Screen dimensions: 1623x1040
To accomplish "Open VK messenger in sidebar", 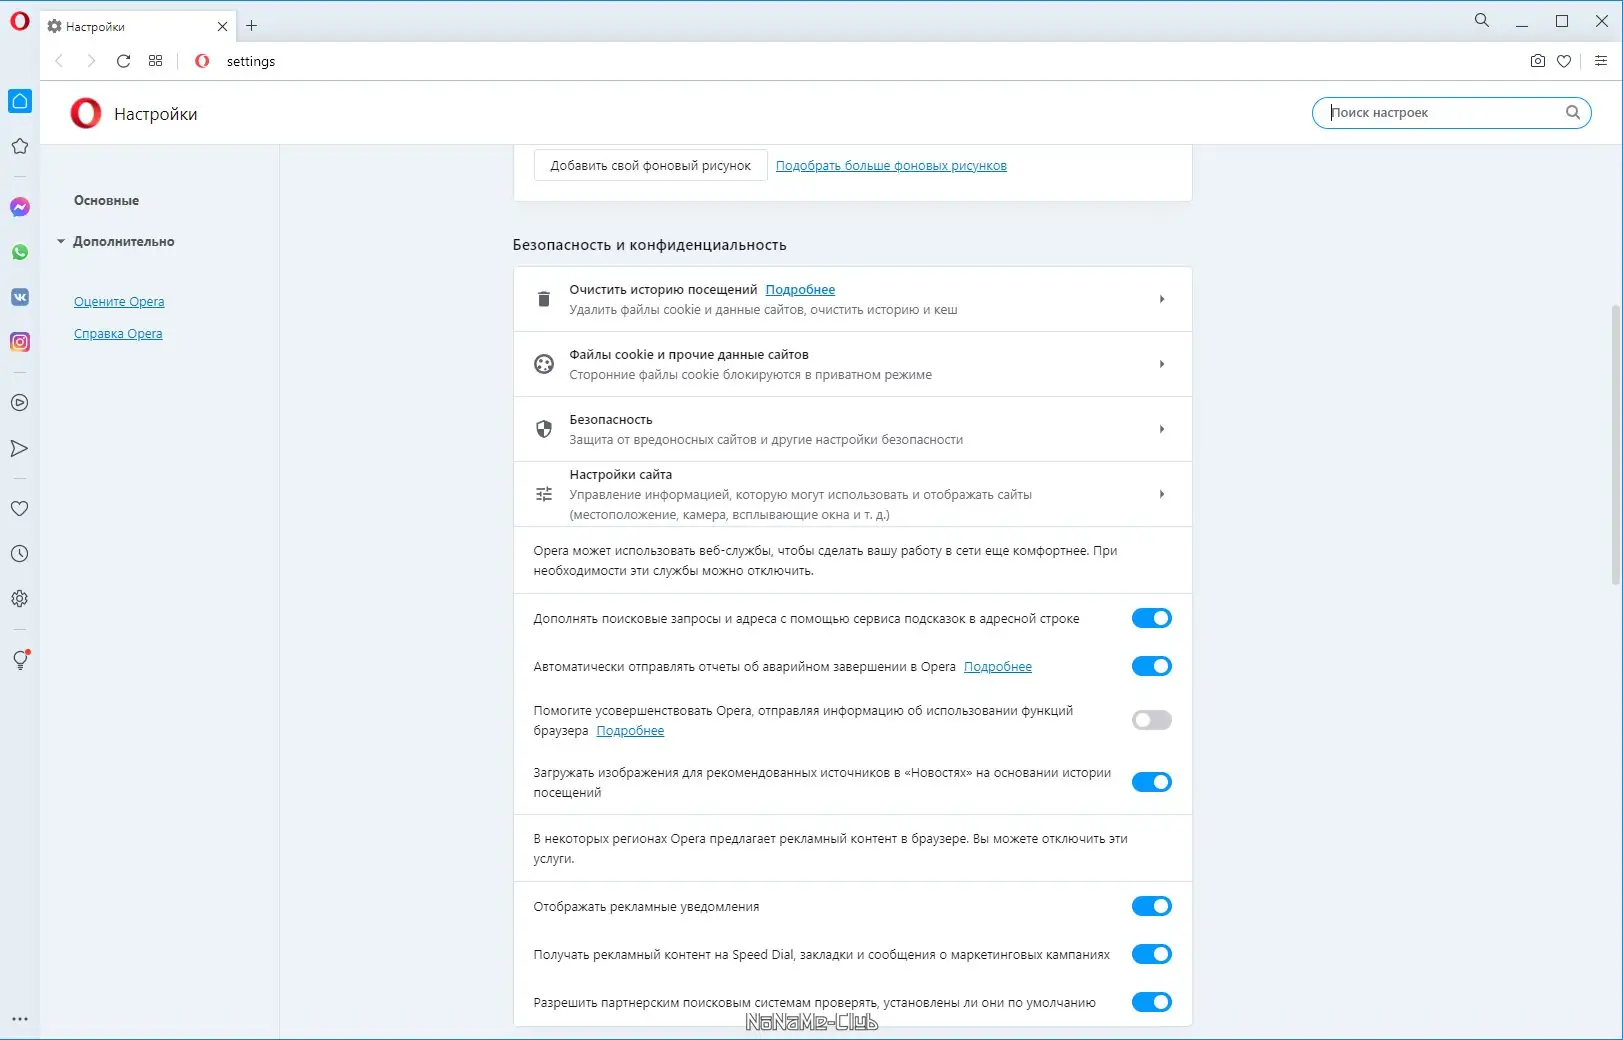I will 20,297.
